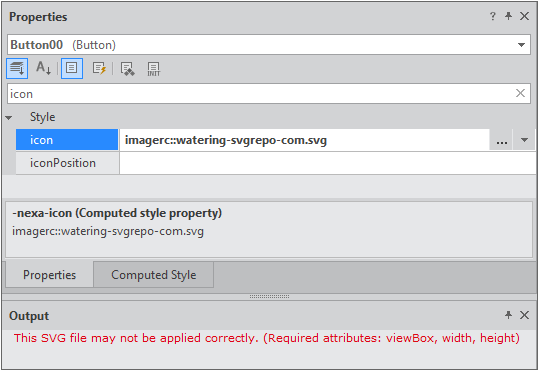Open help for Properties panel
538x370 pixels.
[x=493, y=16]
